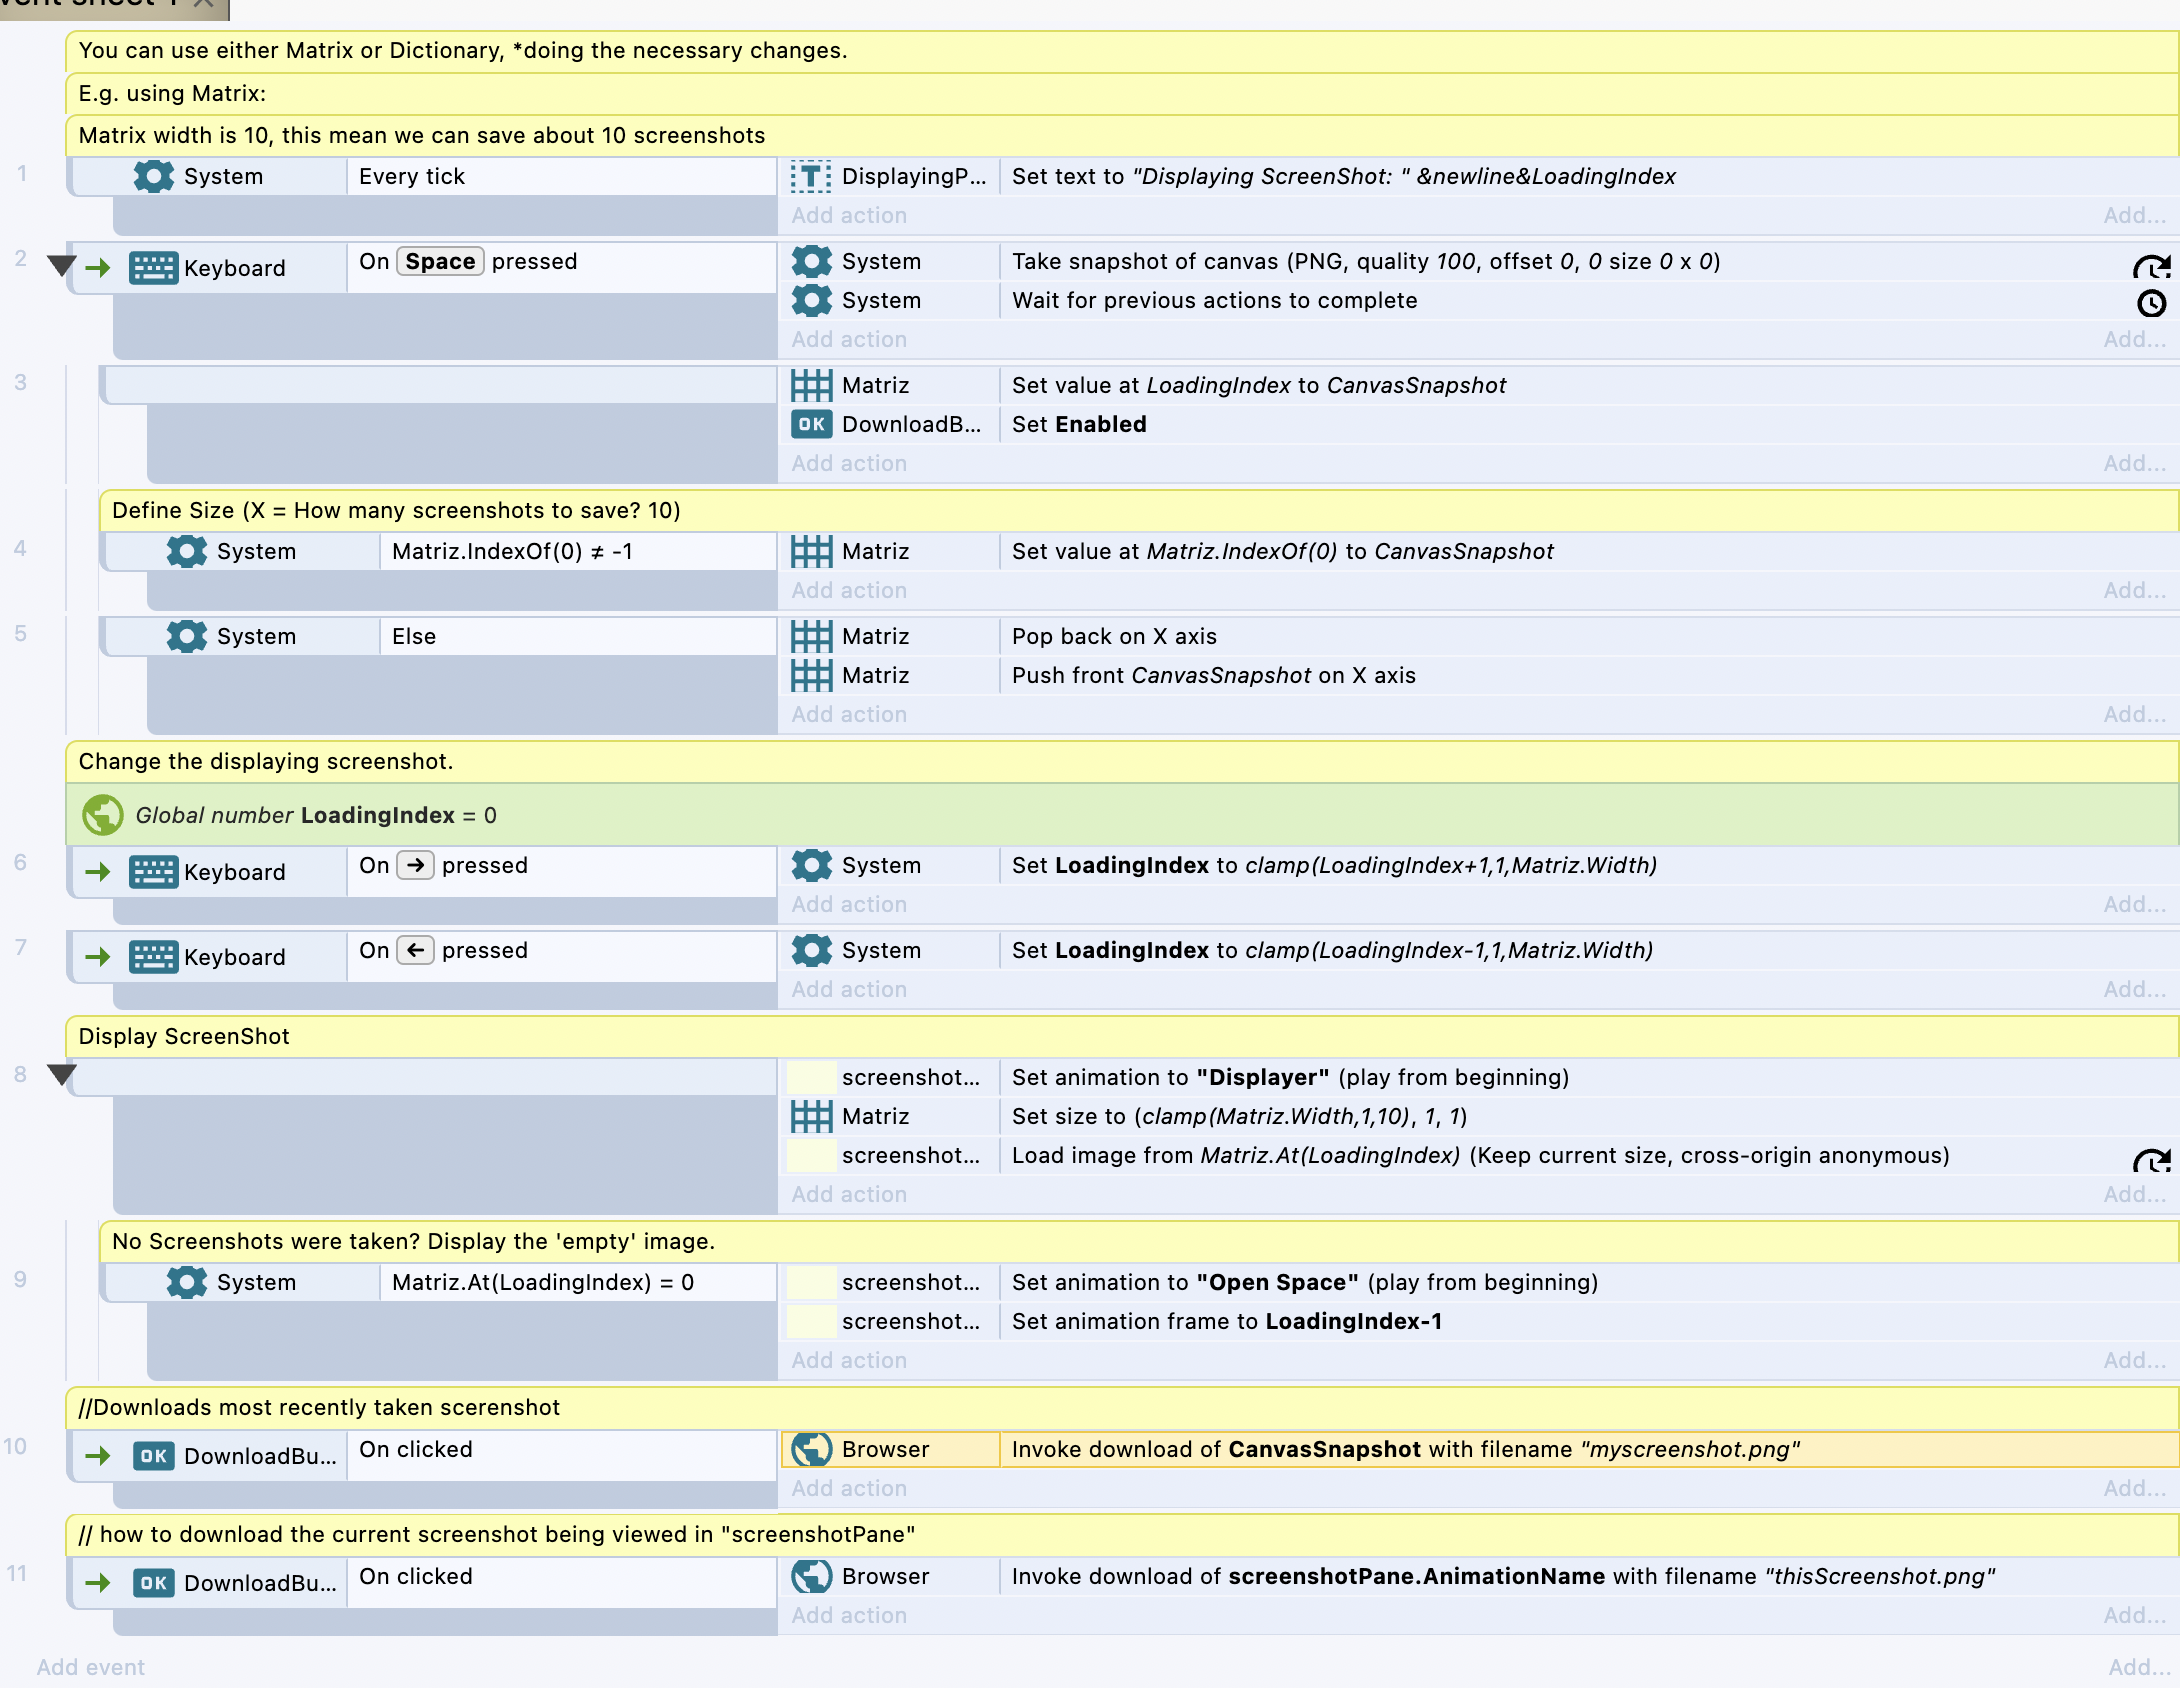2180x1688 pixels.
Task: Select comment 'Define Size (X = How many screenshots'
Action: pos(1138,510)
